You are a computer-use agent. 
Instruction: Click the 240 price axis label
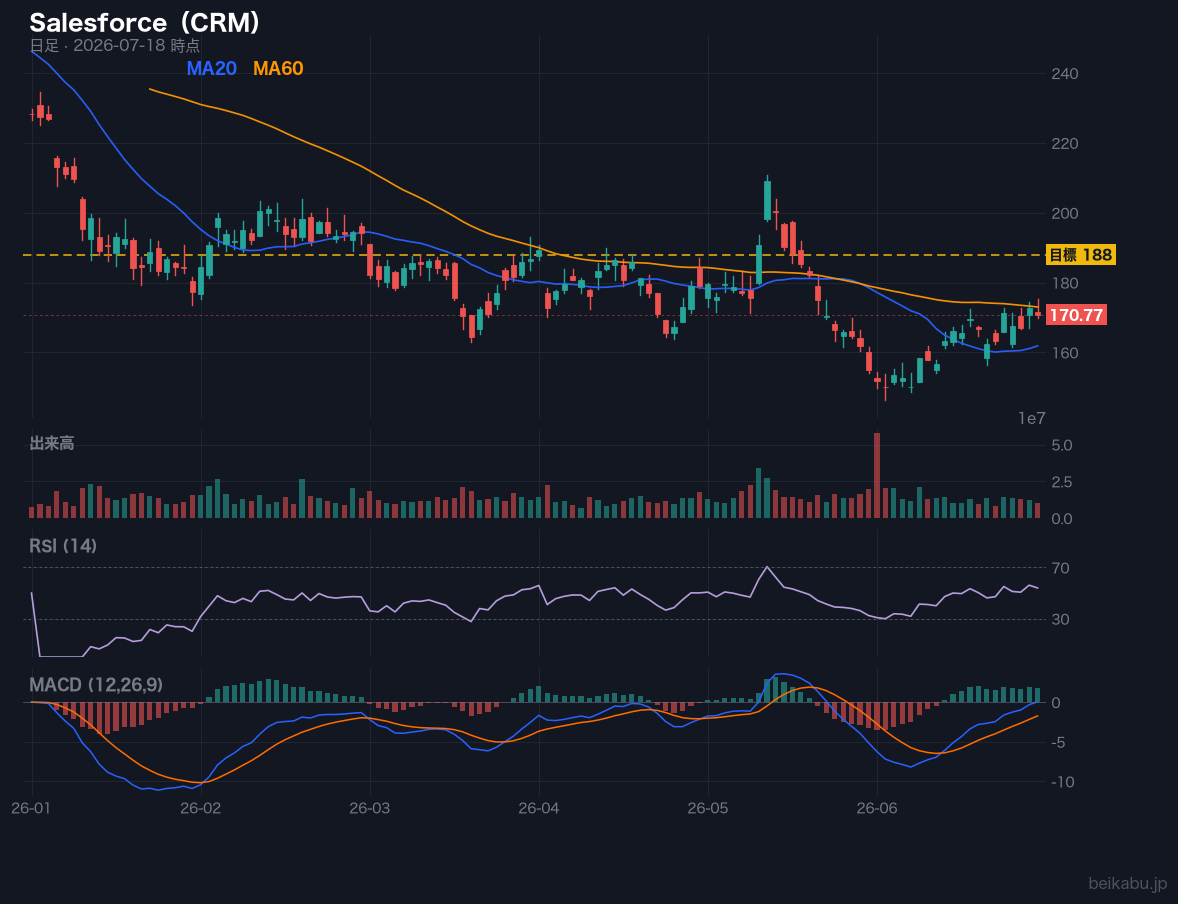1064,74
